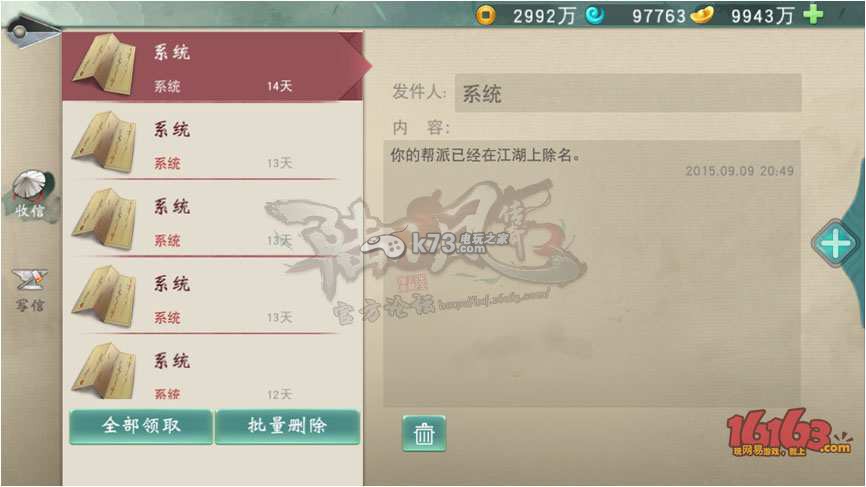Click 全部领取 claim all button
The width and height of the screenshot is (866, 487).
pyautogui.click(x=141, y=426)
